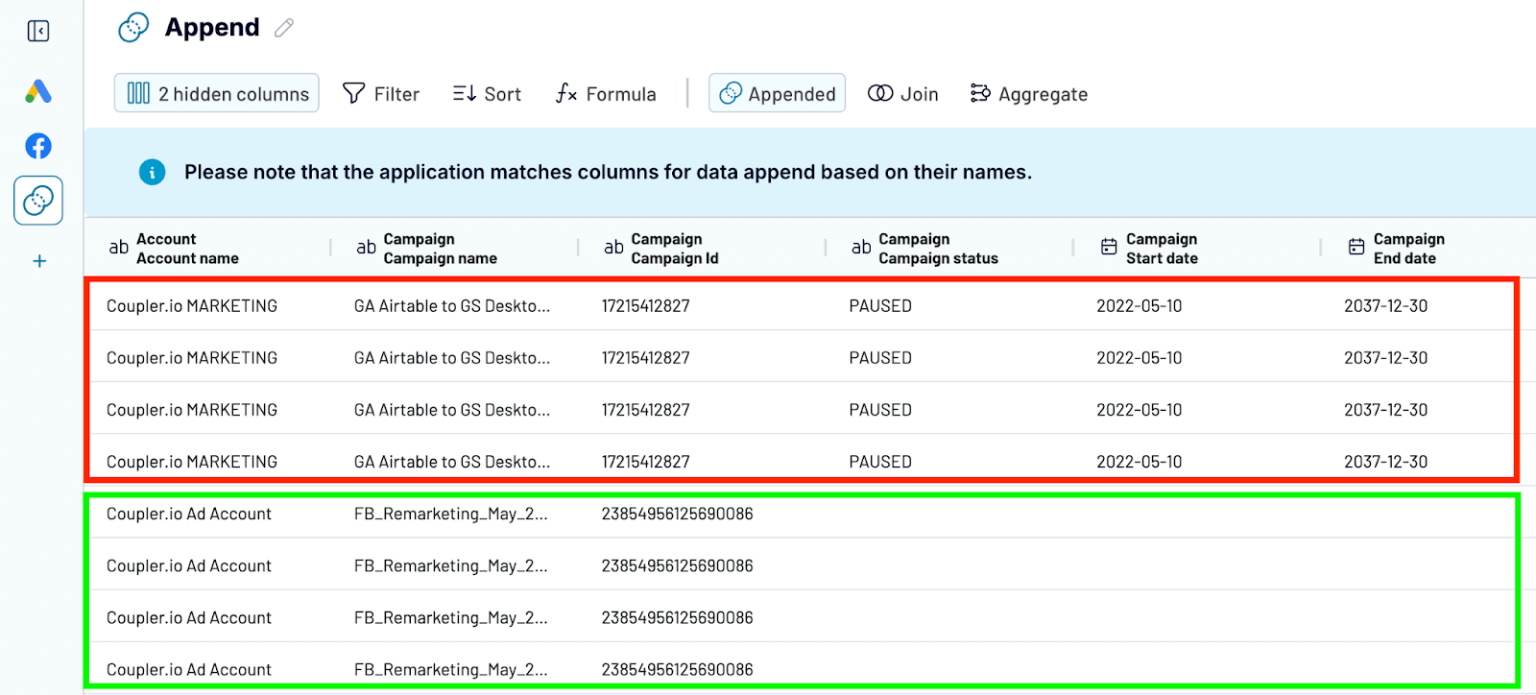
Task: Open the Google Ads data source
Action: coord(38,92)
